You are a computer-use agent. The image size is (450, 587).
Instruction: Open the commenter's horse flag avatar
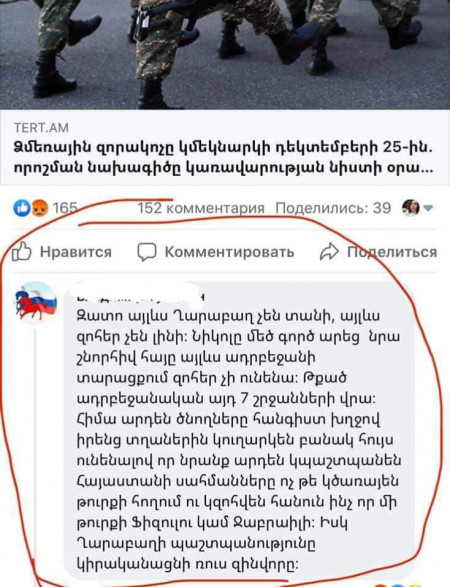click(x=36, y=302)
